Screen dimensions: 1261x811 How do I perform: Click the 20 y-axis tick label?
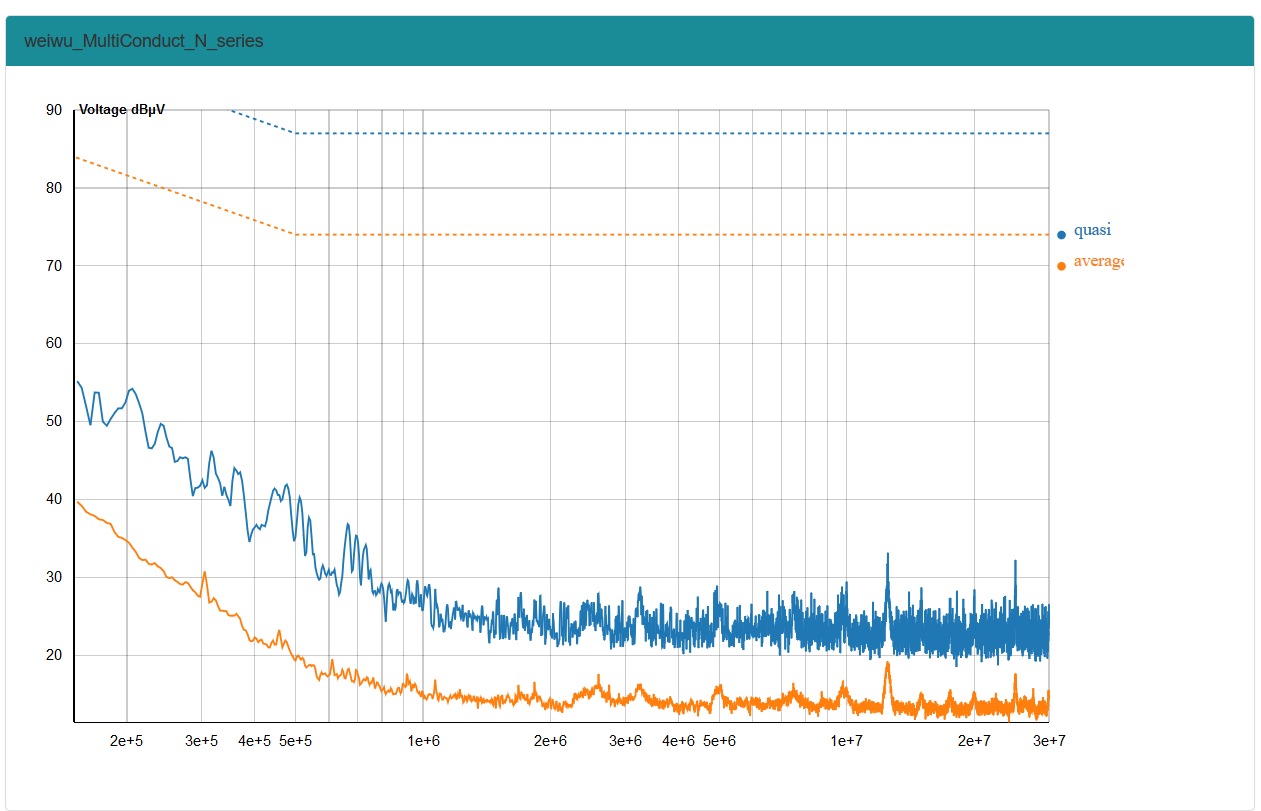[54, 655]
